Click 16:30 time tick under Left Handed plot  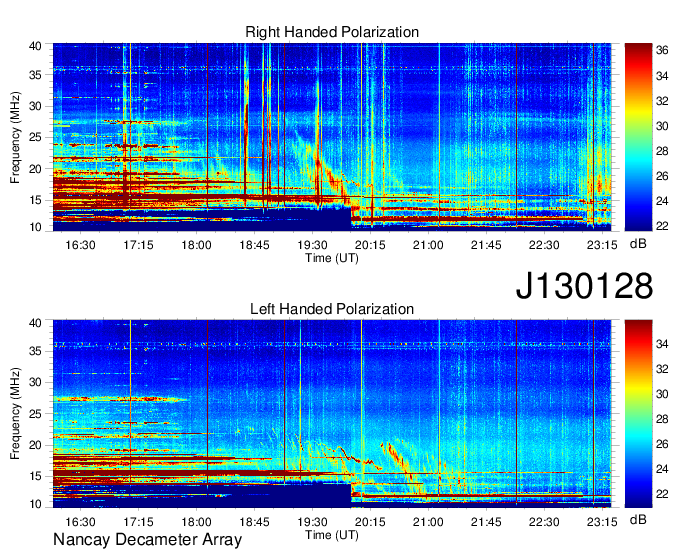(x=80, y=522)
